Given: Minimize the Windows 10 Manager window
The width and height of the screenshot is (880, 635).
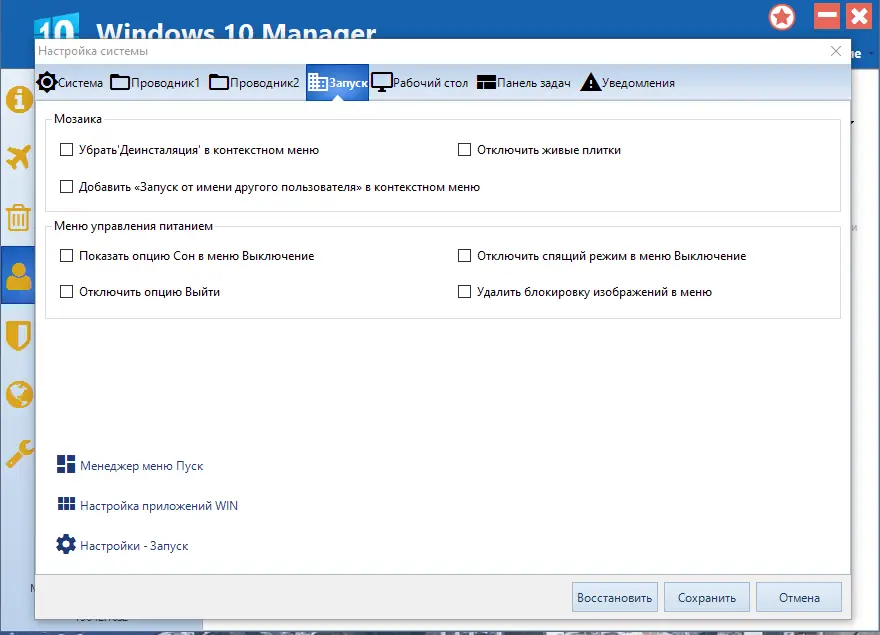Looking at the screenshot, I should (x=827, y=16).
